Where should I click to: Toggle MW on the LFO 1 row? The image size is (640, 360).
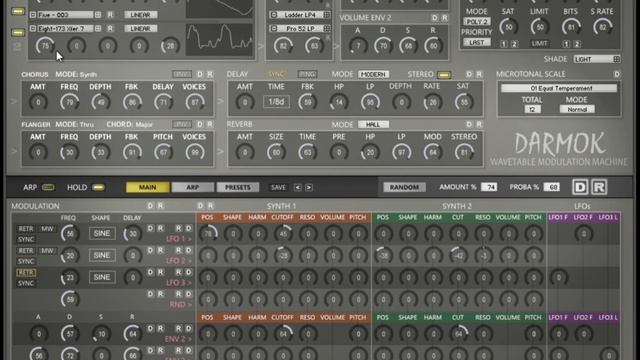[47, 229]
